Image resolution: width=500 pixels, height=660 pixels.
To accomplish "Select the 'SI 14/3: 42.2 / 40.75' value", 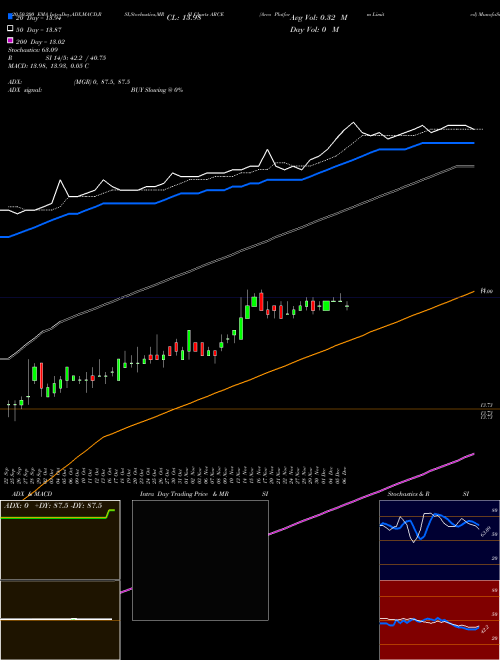I will tap(76, 58).
